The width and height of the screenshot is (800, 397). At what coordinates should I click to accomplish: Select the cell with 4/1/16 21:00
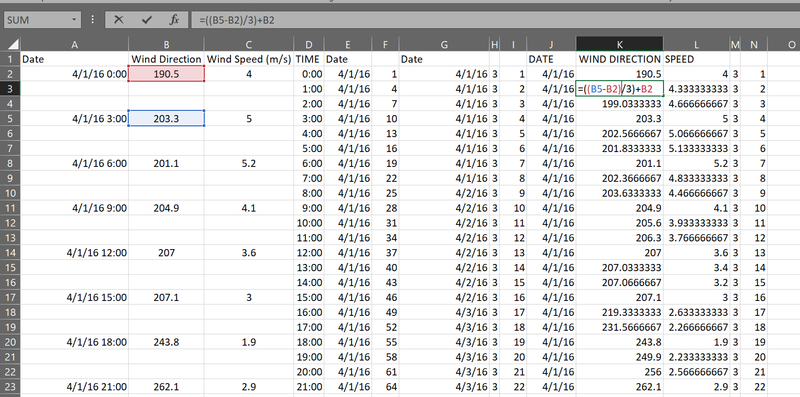click(x=74, y=387)
